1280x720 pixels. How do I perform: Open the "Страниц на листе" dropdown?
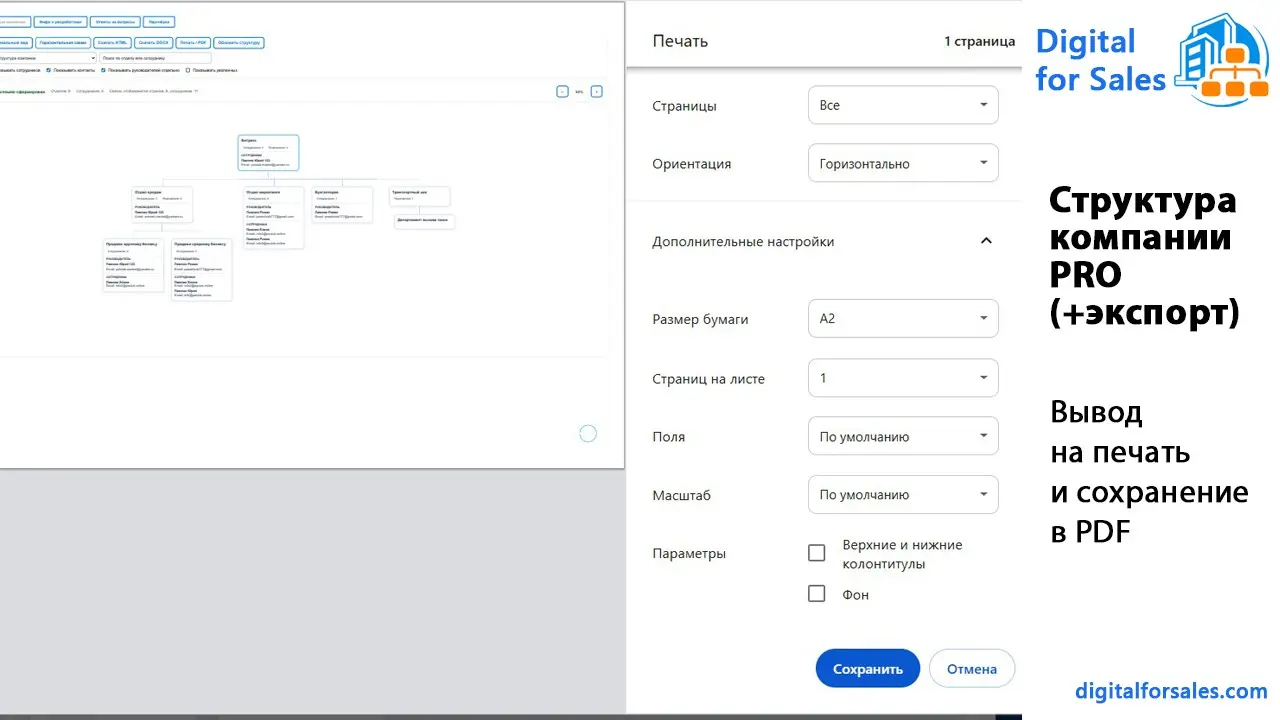[x=902, y=377]
